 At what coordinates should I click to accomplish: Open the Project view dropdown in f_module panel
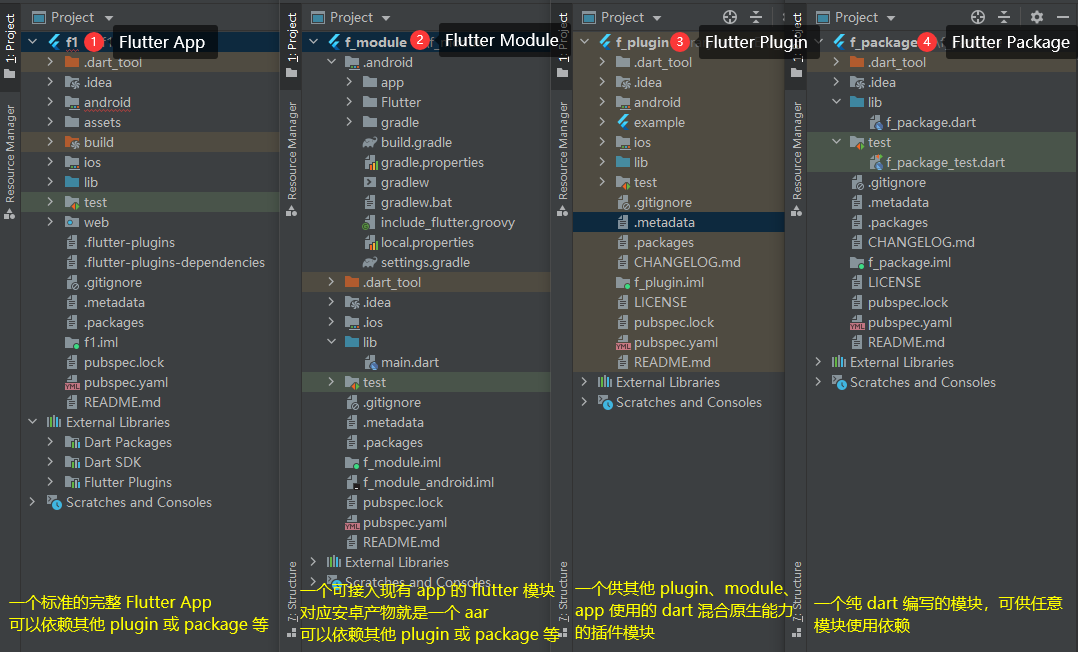pos(386,18)
